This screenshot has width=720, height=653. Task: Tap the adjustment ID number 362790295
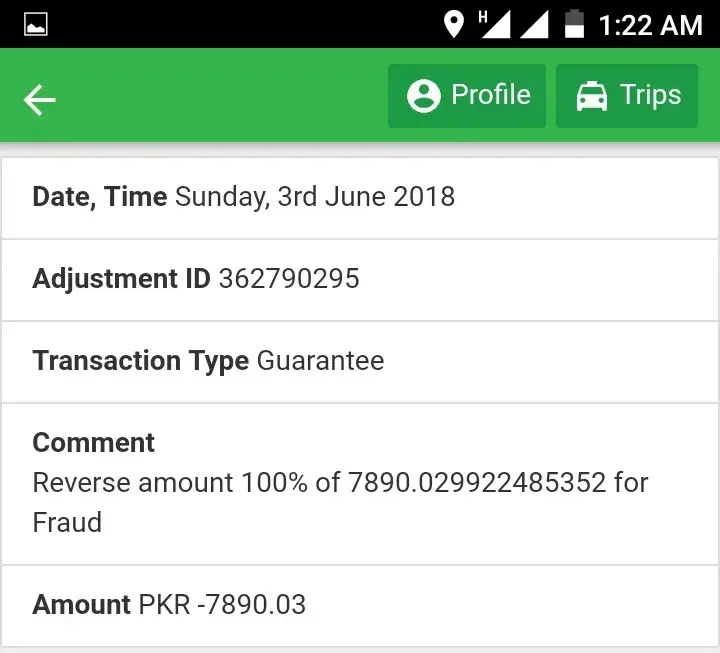click(289, 279)
